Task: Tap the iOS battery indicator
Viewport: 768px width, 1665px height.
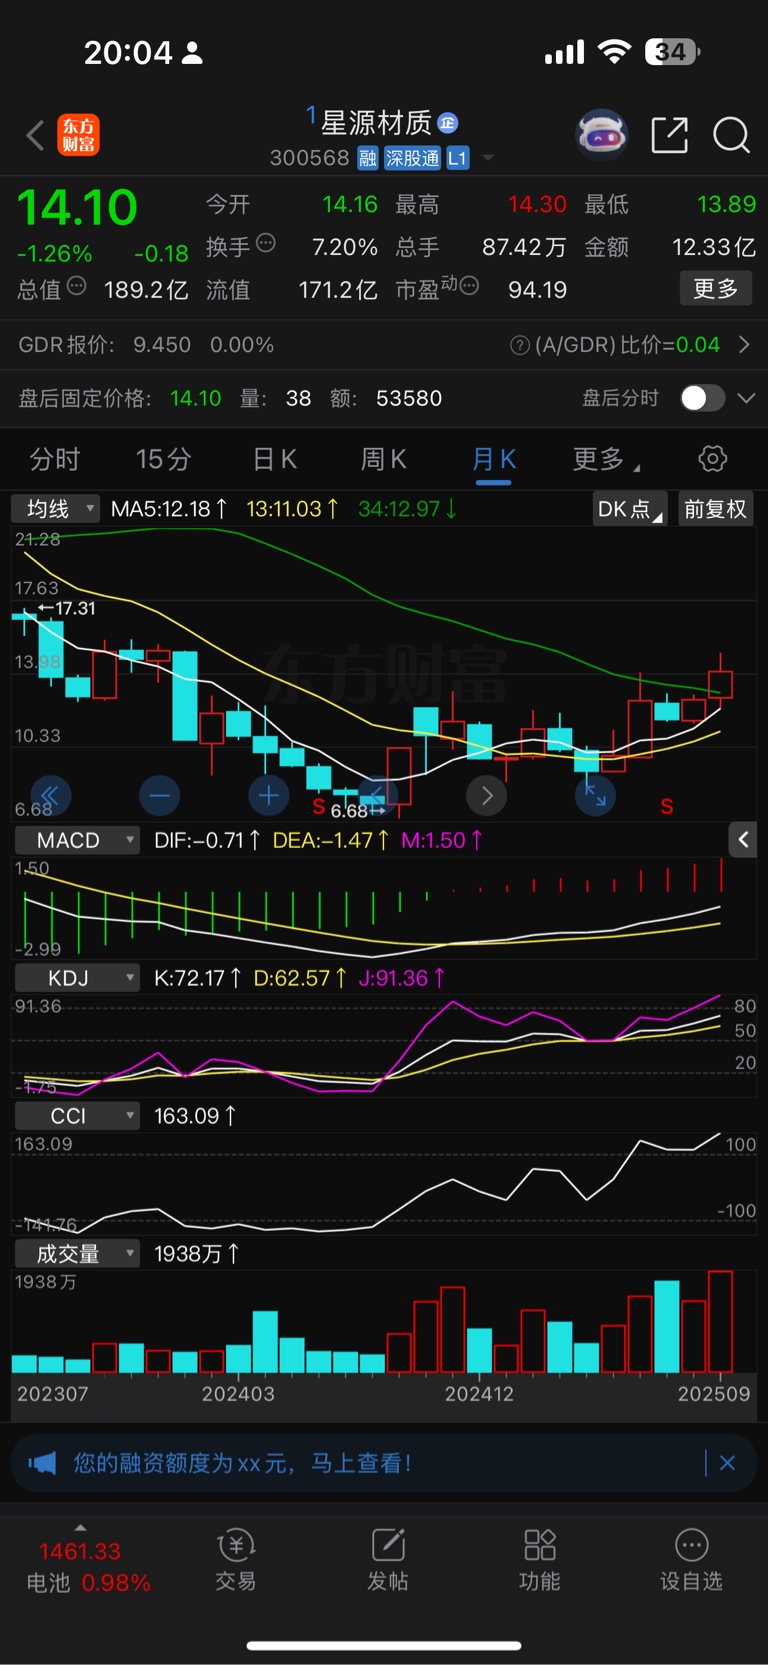Action: [x=672, y=52]
